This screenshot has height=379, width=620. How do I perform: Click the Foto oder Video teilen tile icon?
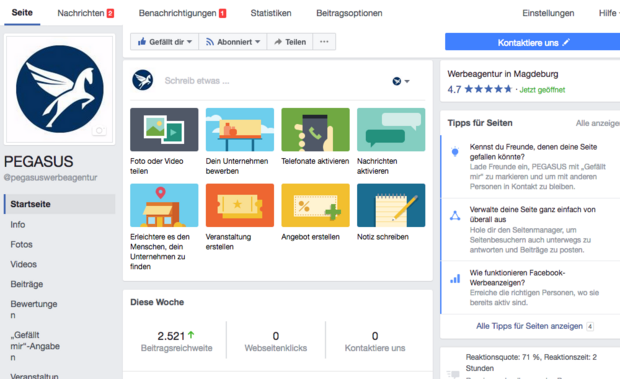(164, 130)
